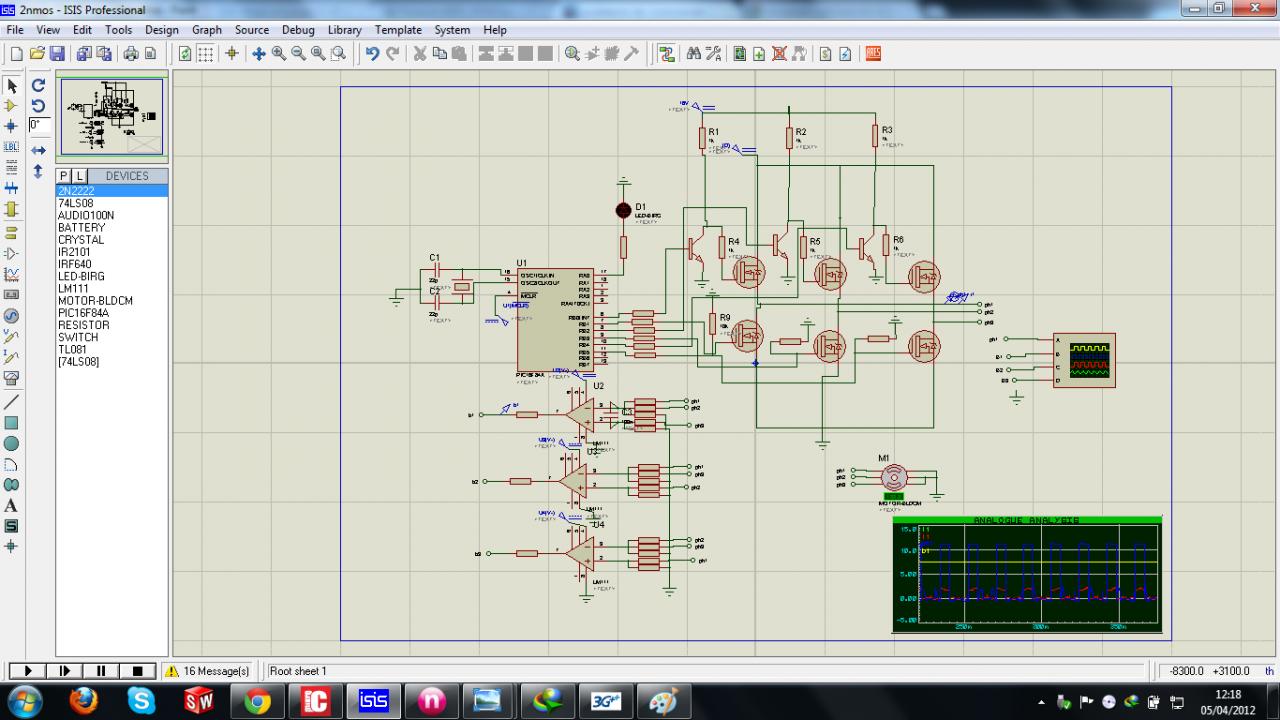Select the Graph mode tool
The width and height of the screenshot is (1280, 720).
(x=12, y=273)
